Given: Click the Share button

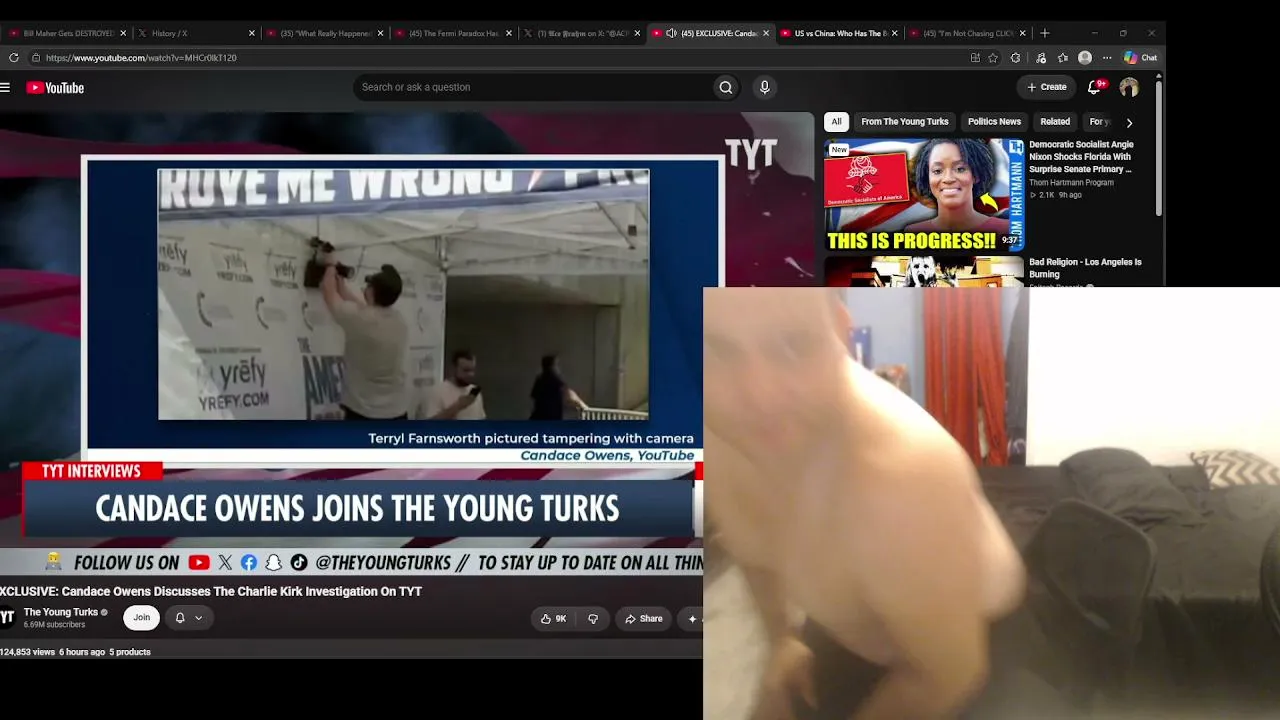Looking at the screenshot, I should [x=644, y=619].
